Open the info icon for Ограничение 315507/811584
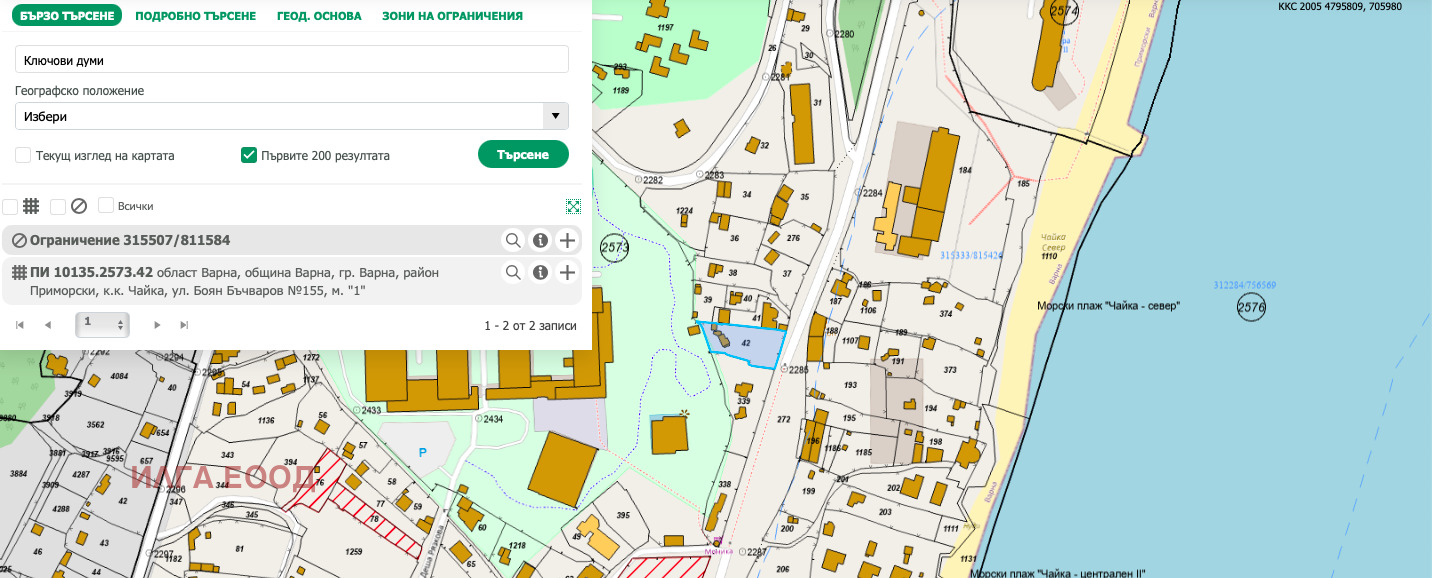Screen dimensions: 1432x578 (540, 240)
